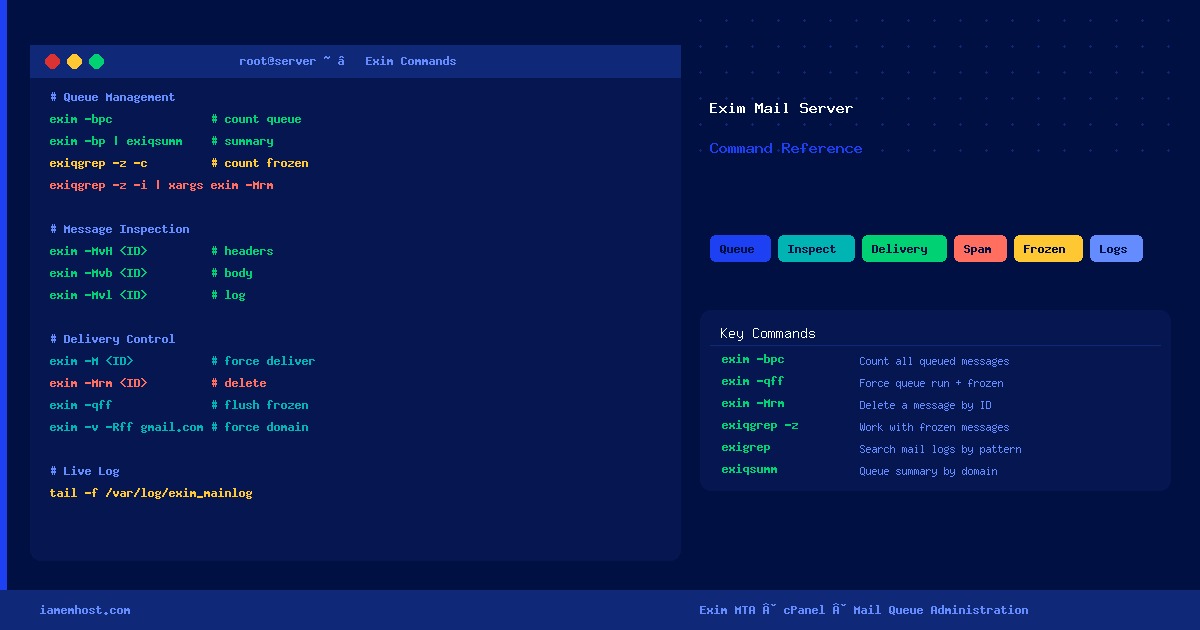Click the green maximize dot in terminal
Image resolution: width=1200 pixels, height=630 pixels.
point(97,61)
